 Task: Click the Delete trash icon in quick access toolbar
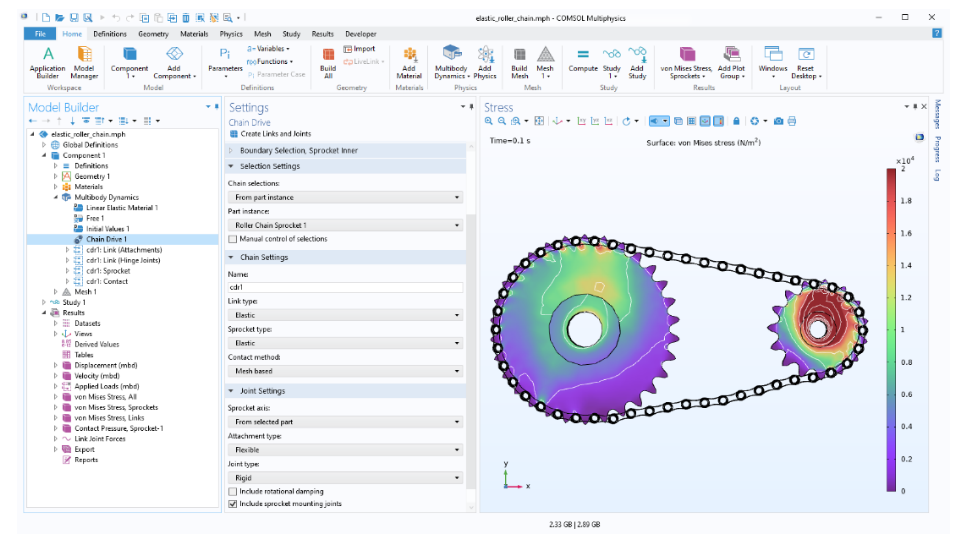[186, 18]
